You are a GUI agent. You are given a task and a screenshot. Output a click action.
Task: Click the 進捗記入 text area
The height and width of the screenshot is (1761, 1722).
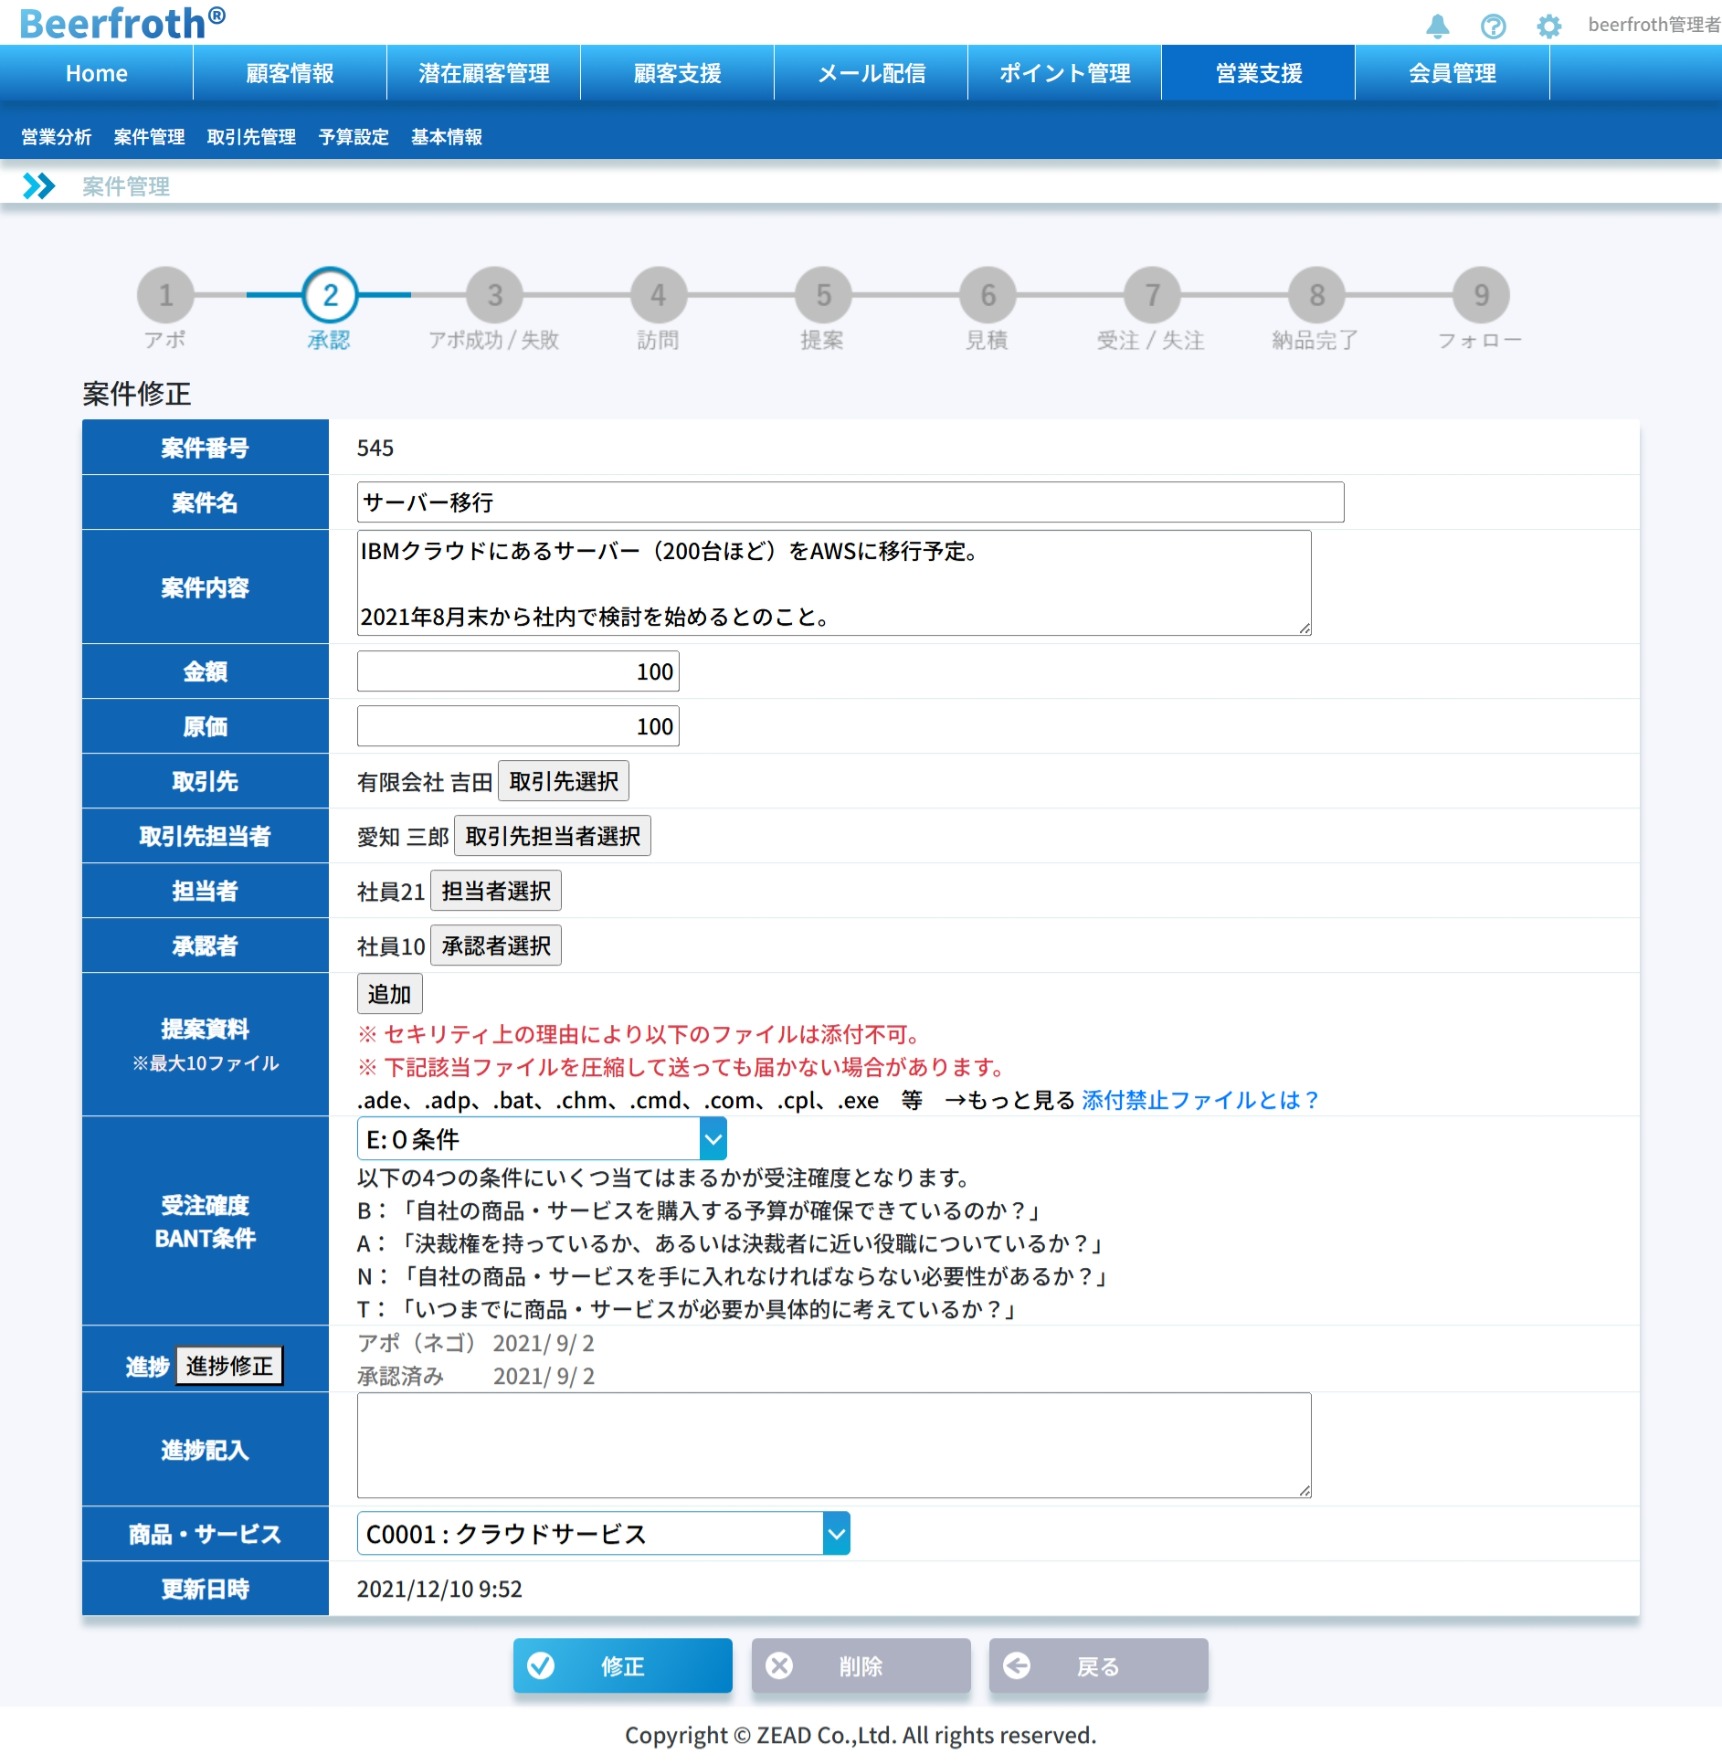click(834, 1445)
